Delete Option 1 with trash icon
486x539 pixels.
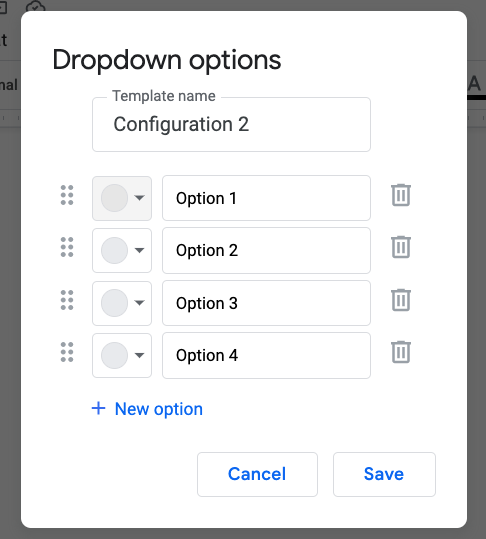401,195
